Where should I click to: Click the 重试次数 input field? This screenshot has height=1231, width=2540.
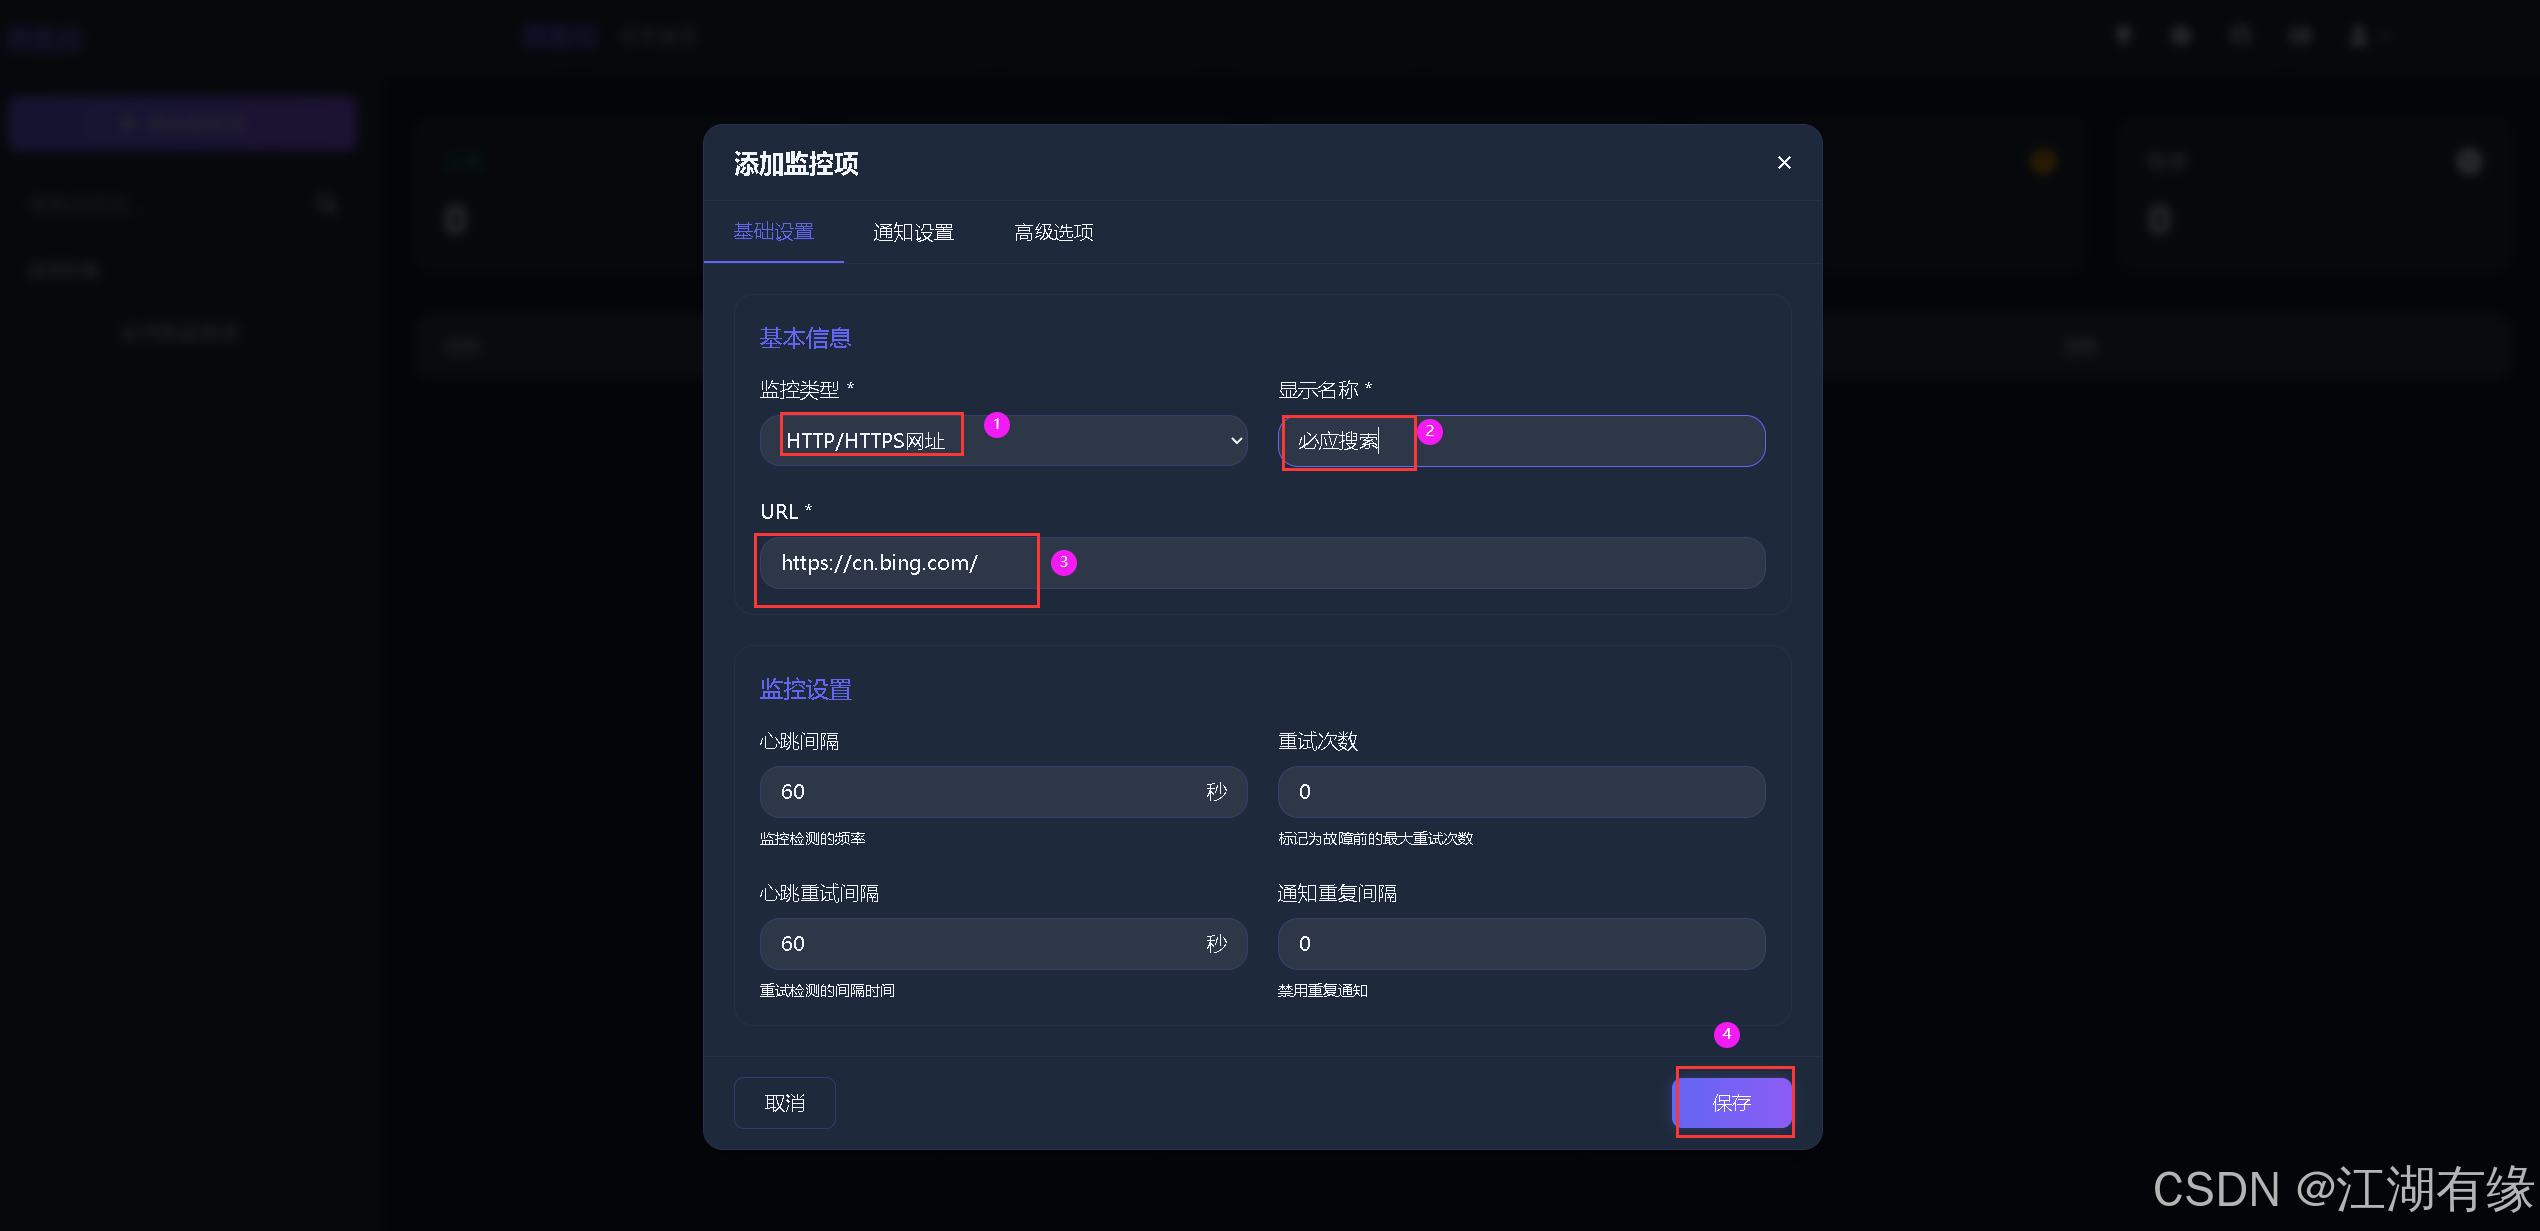[1520, 792]
